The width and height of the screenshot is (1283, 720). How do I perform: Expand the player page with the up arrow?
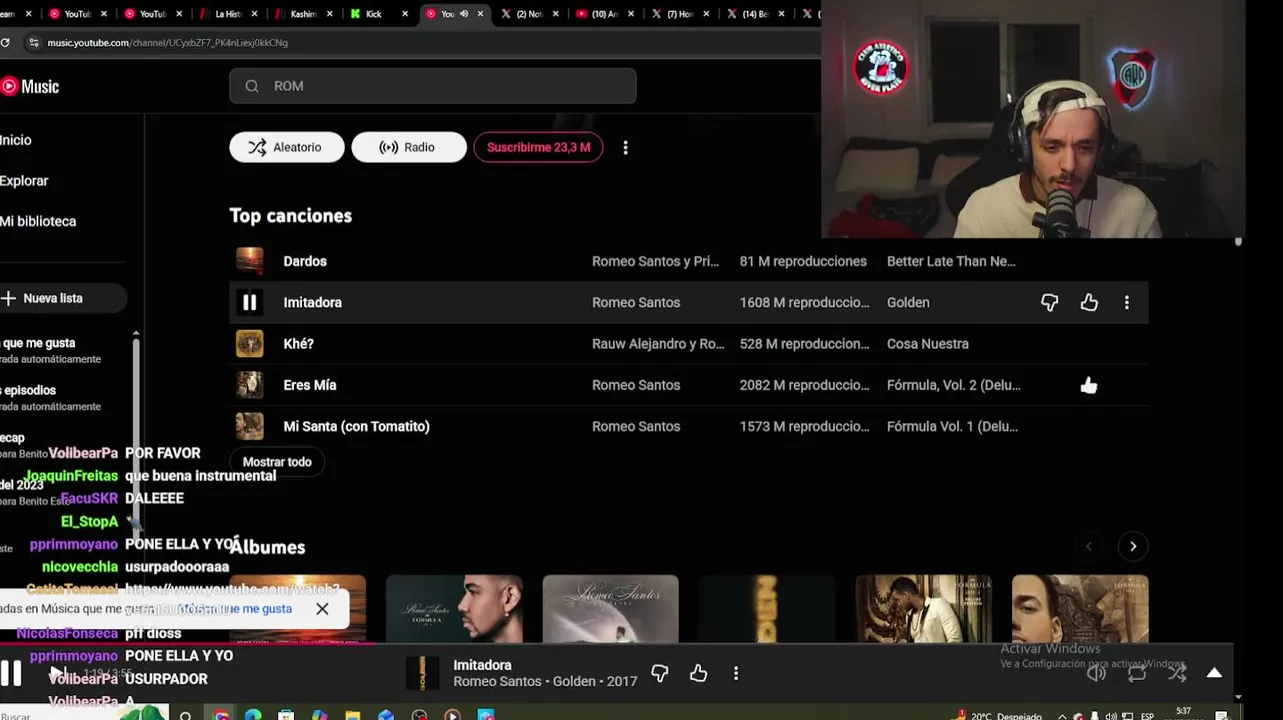coord(1214,673)
